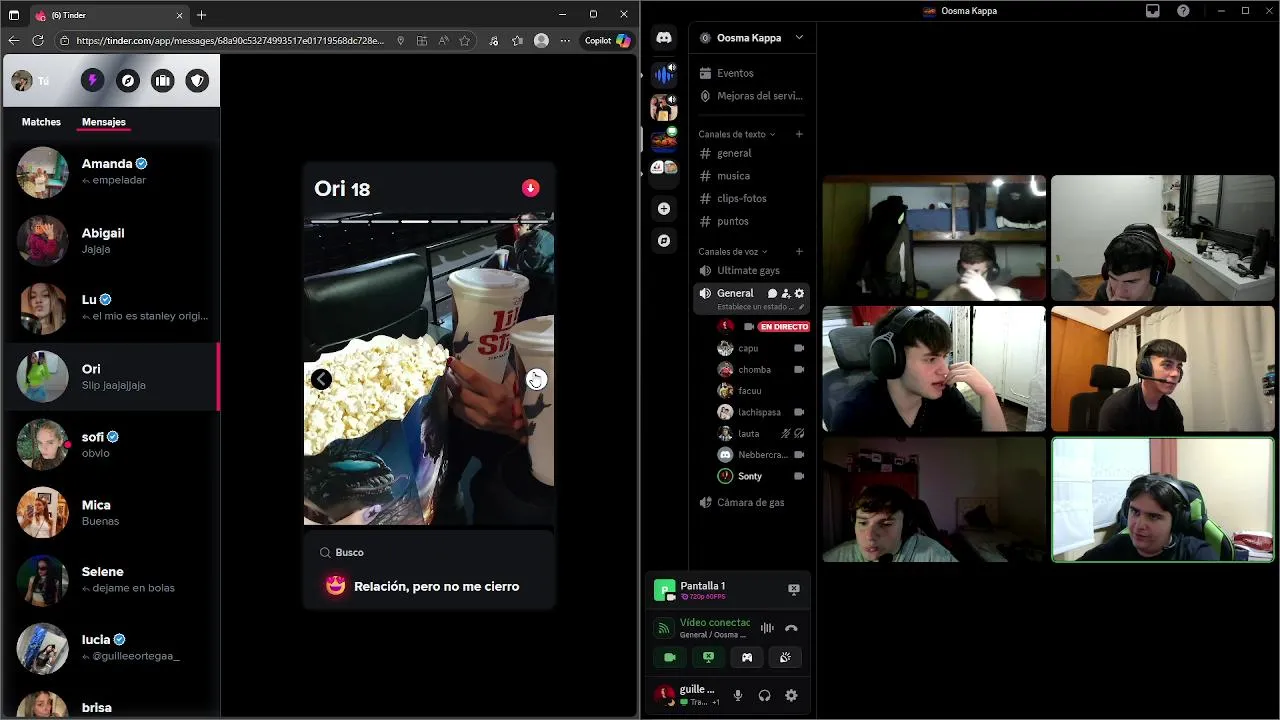This screenshot has width=1280, height=720.
Task: Click the green-bordered webcam video tile
Action: click(1163, 499)
